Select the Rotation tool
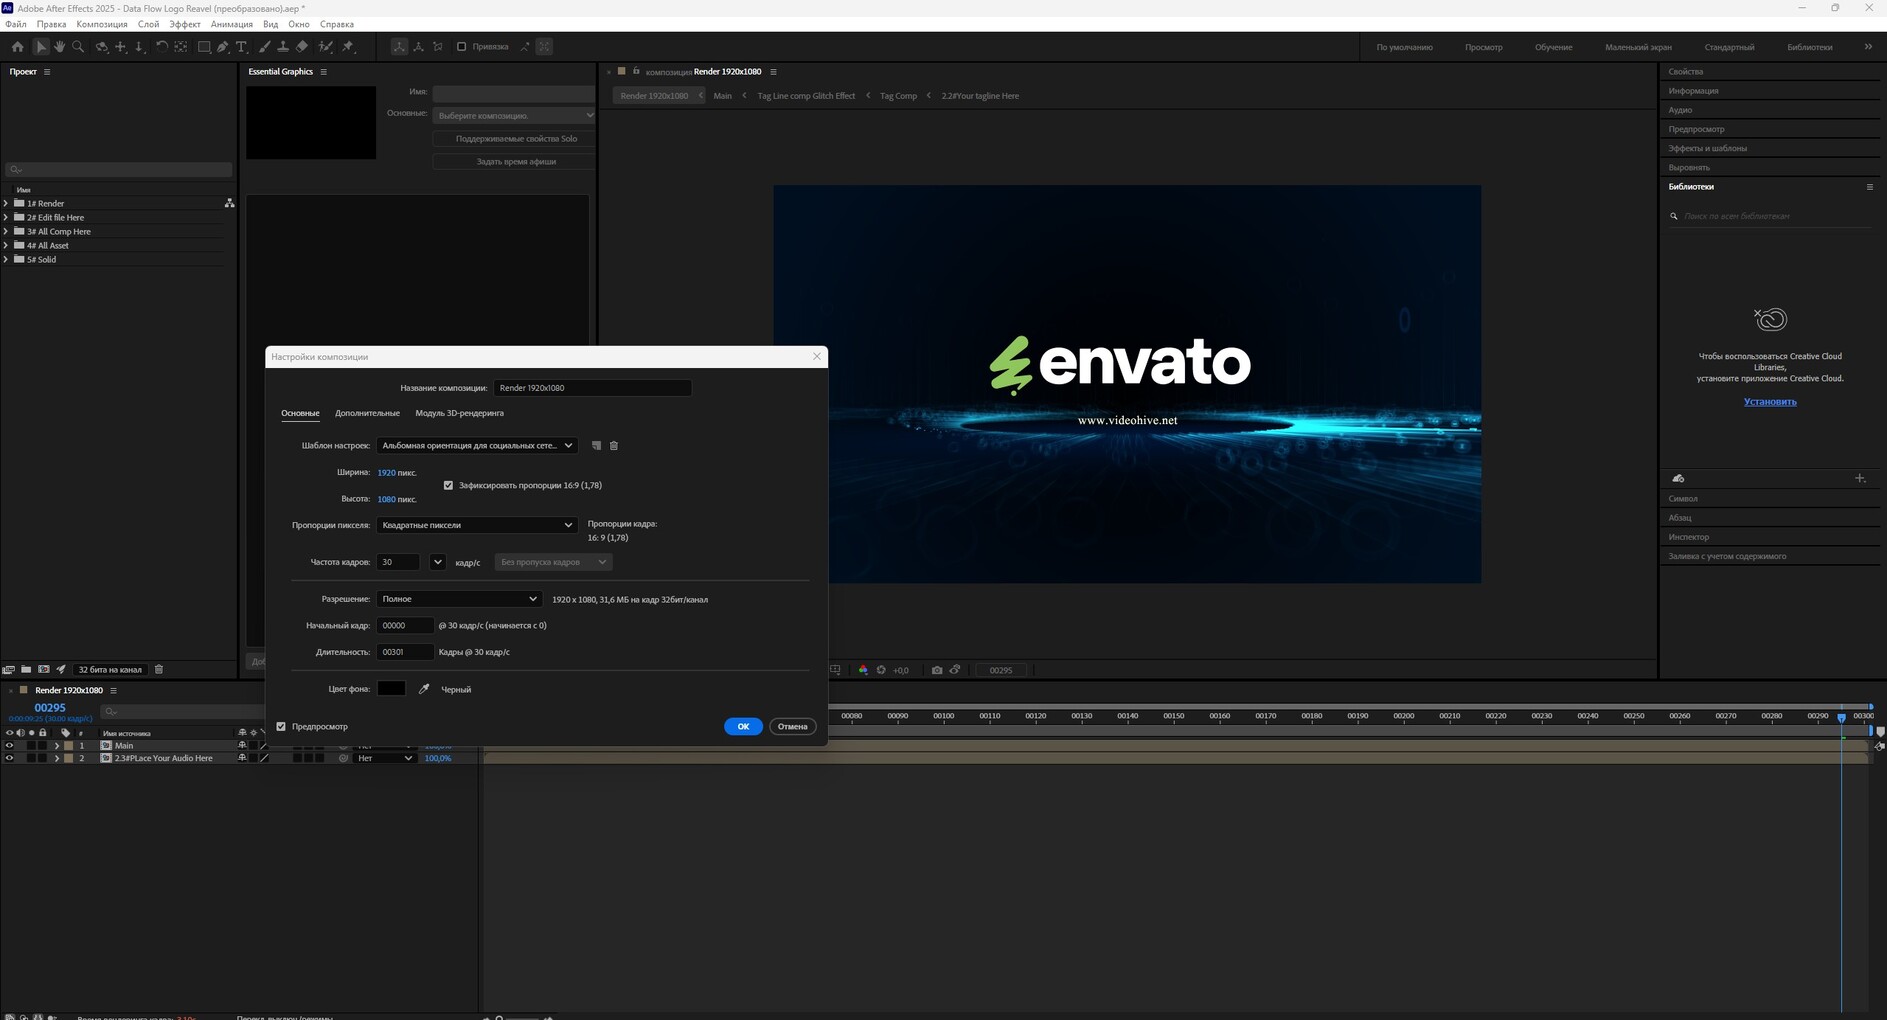This screenshot has height=1020, width=1887. [161, 47]
